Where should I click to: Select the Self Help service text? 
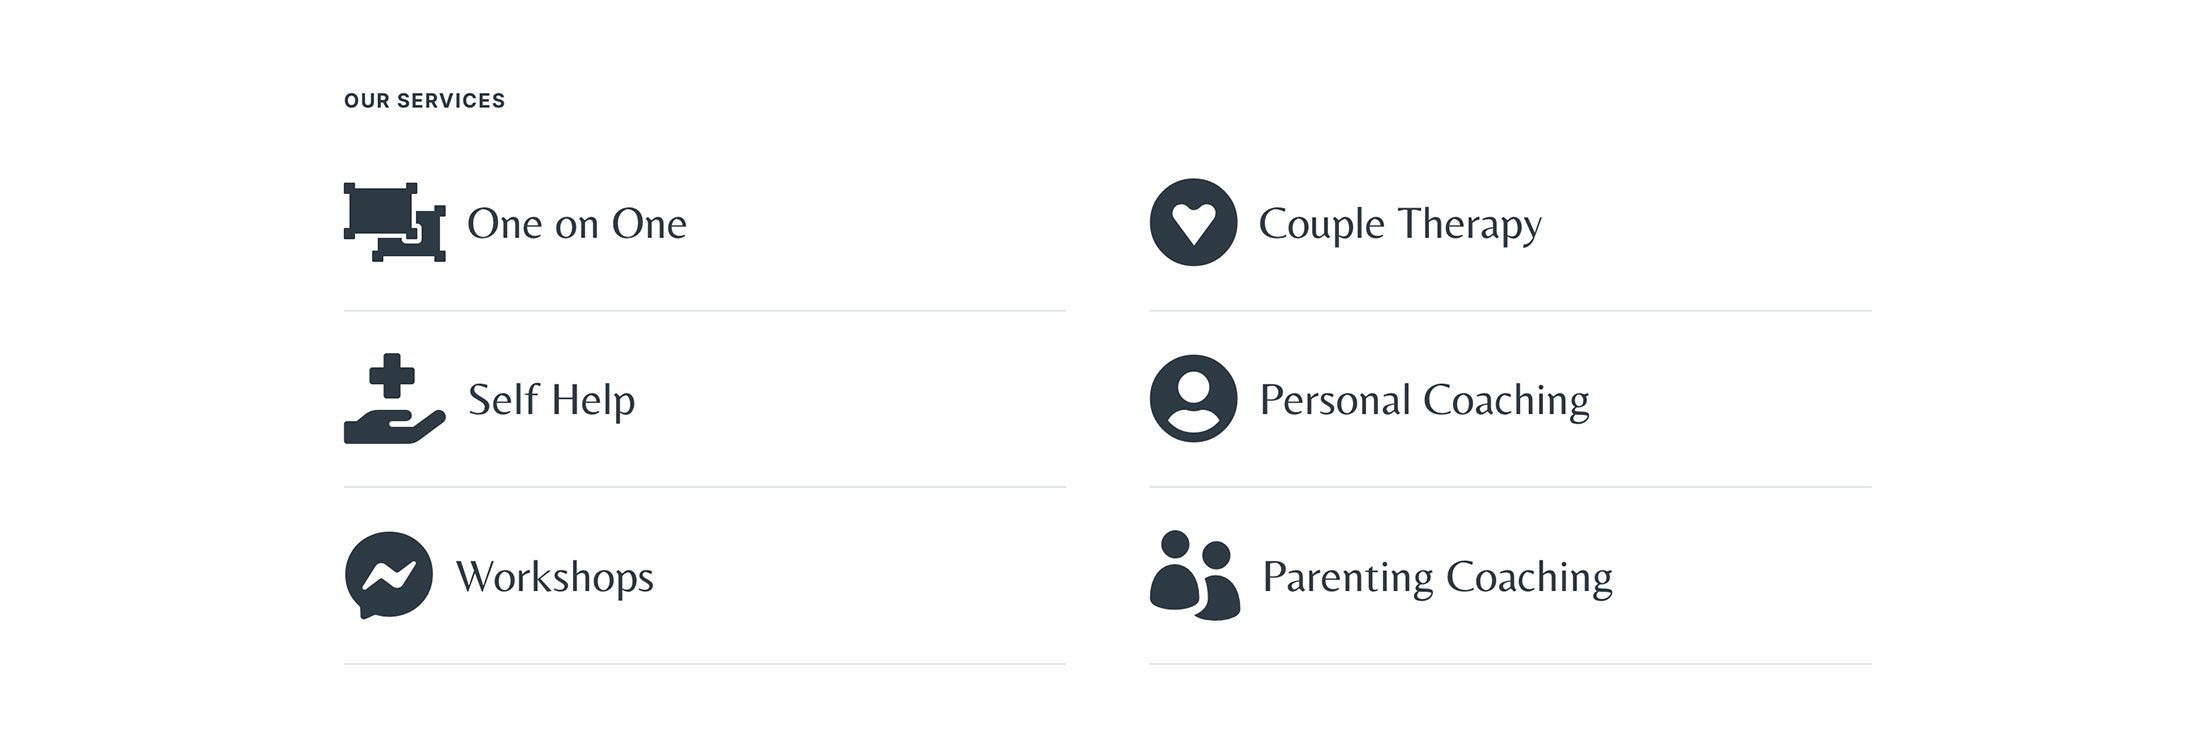tap(551, 400)
